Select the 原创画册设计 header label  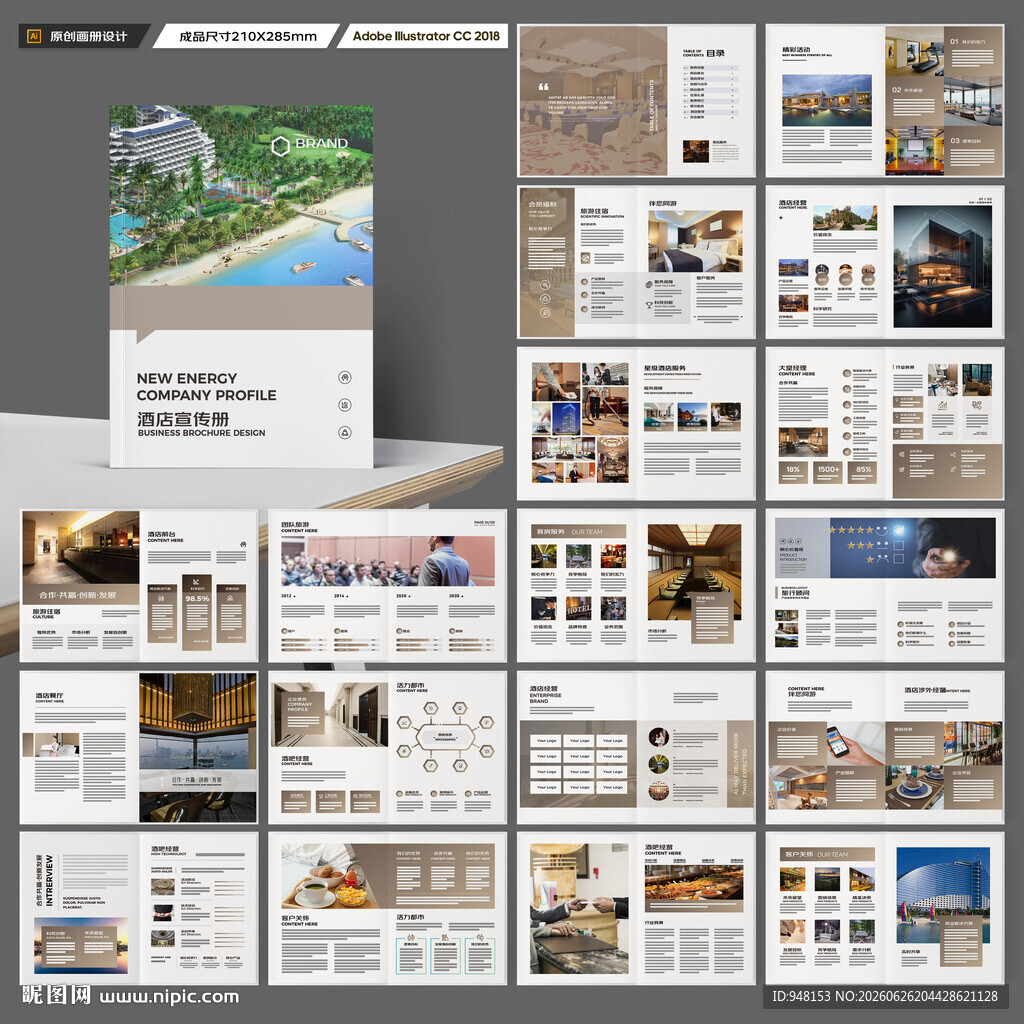point(88,37)
